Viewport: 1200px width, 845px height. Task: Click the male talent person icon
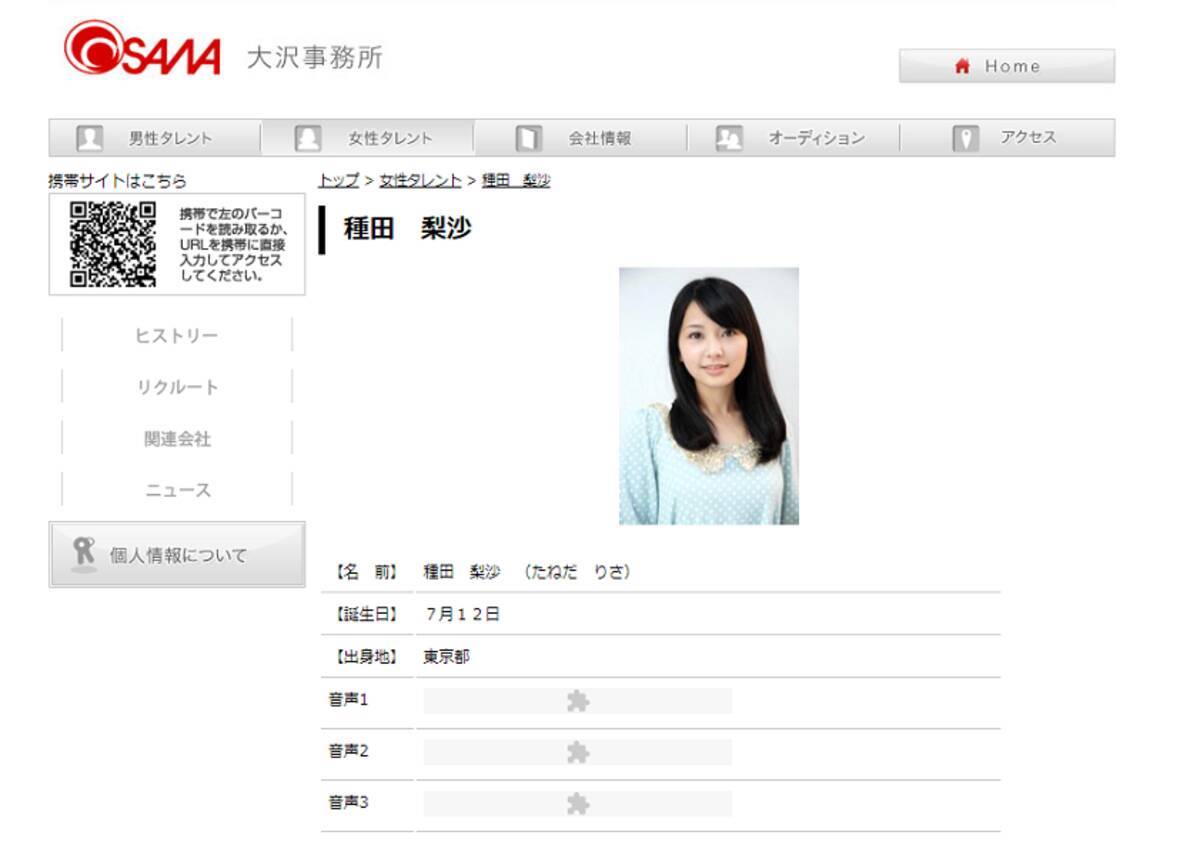point(90,138)
